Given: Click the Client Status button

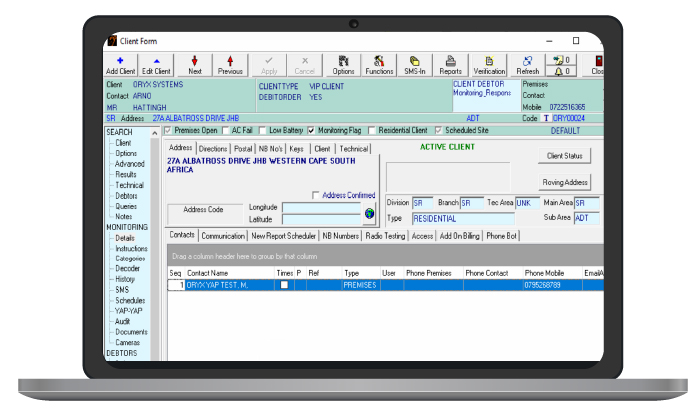Looking at the screenshot, I should 564,156.
